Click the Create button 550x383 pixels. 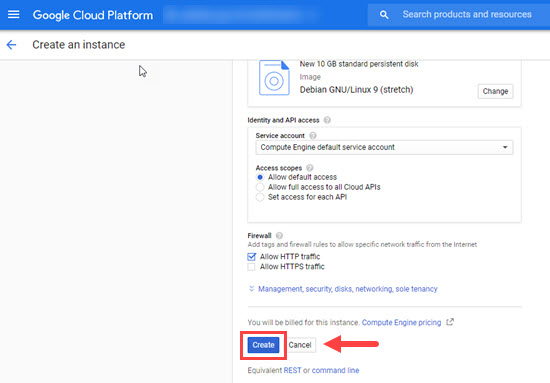point(263,345)
